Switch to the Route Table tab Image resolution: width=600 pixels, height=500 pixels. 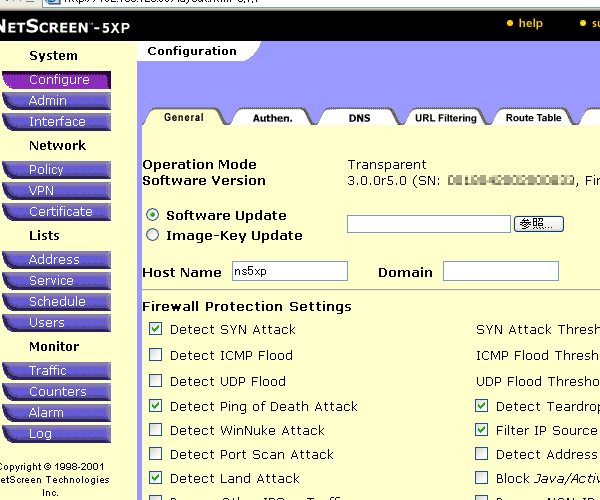[x=533, y=118]
